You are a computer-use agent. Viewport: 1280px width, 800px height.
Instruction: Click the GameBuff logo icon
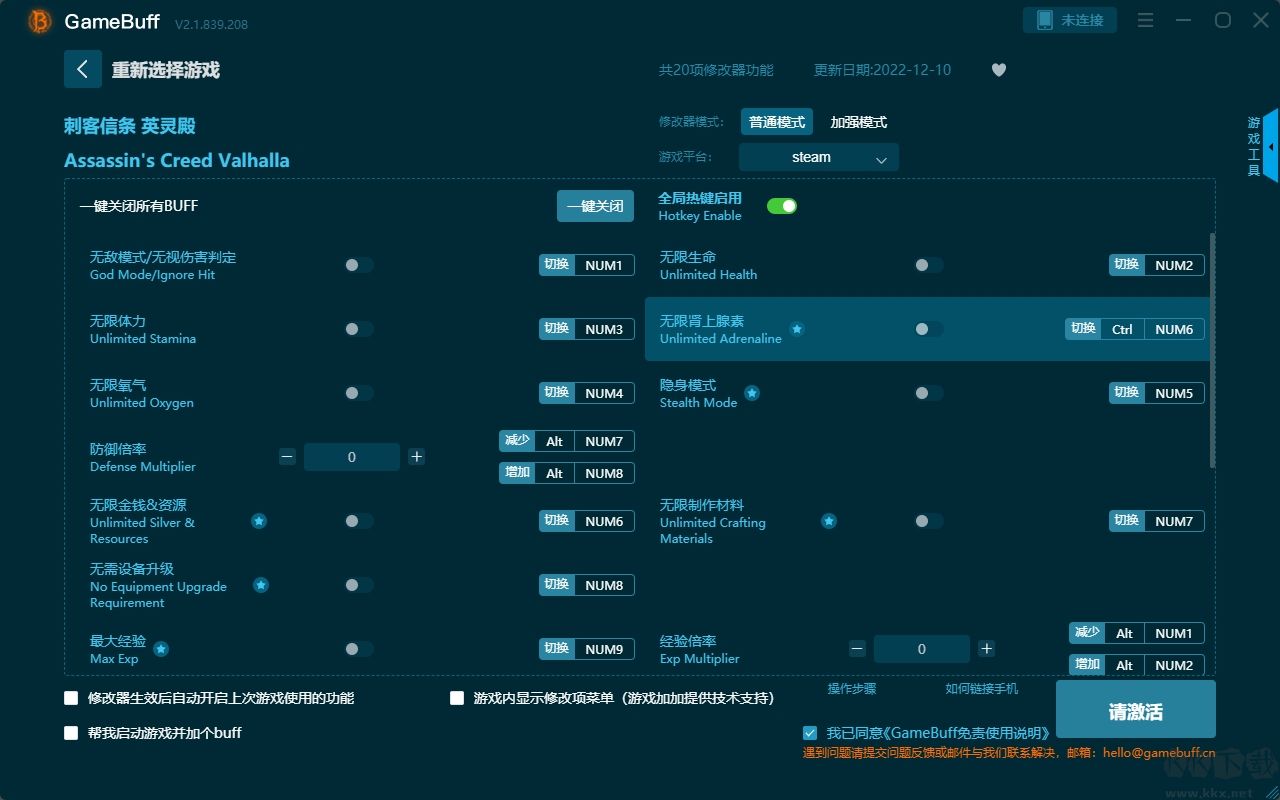click(x=40, y=21)
